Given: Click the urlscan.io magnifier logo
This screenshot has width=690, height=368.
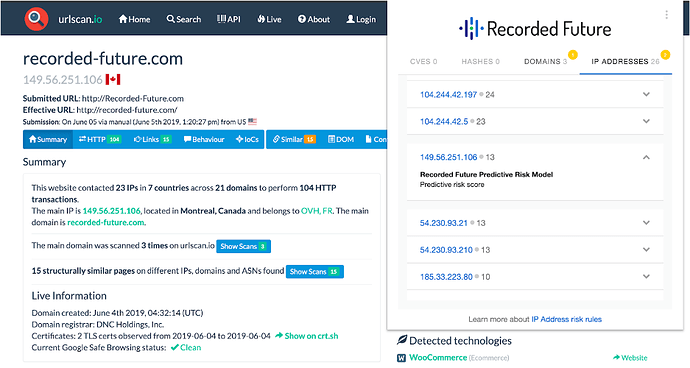Looking at the screenshot, I should [36, 18].
